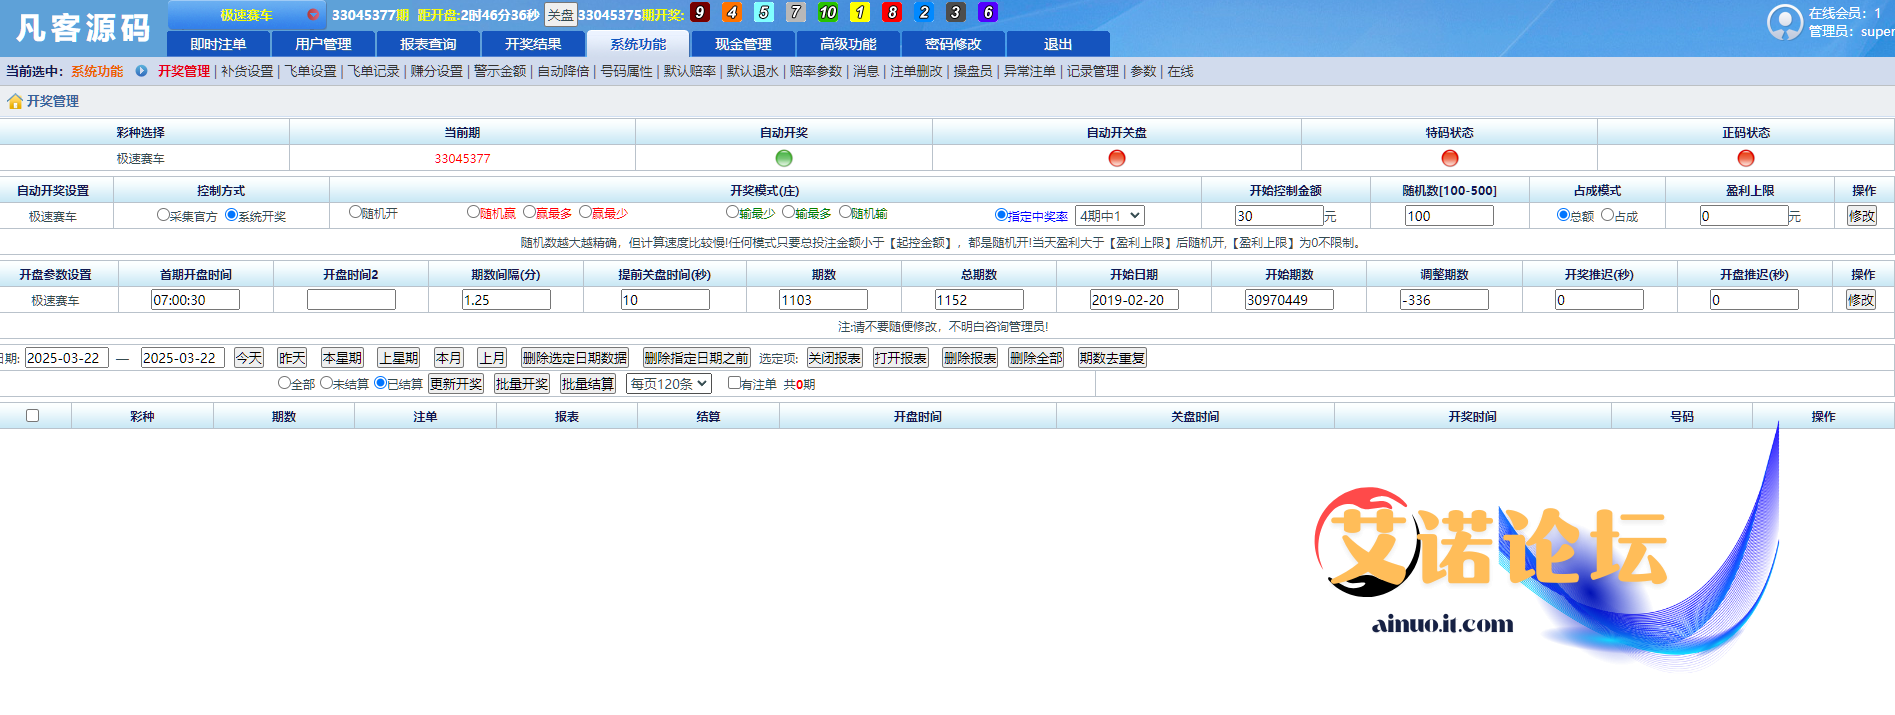This screenshot has height=715, width=1895.
Task: Click the start date 2025-03-22 field
Action: click(66, 357)
